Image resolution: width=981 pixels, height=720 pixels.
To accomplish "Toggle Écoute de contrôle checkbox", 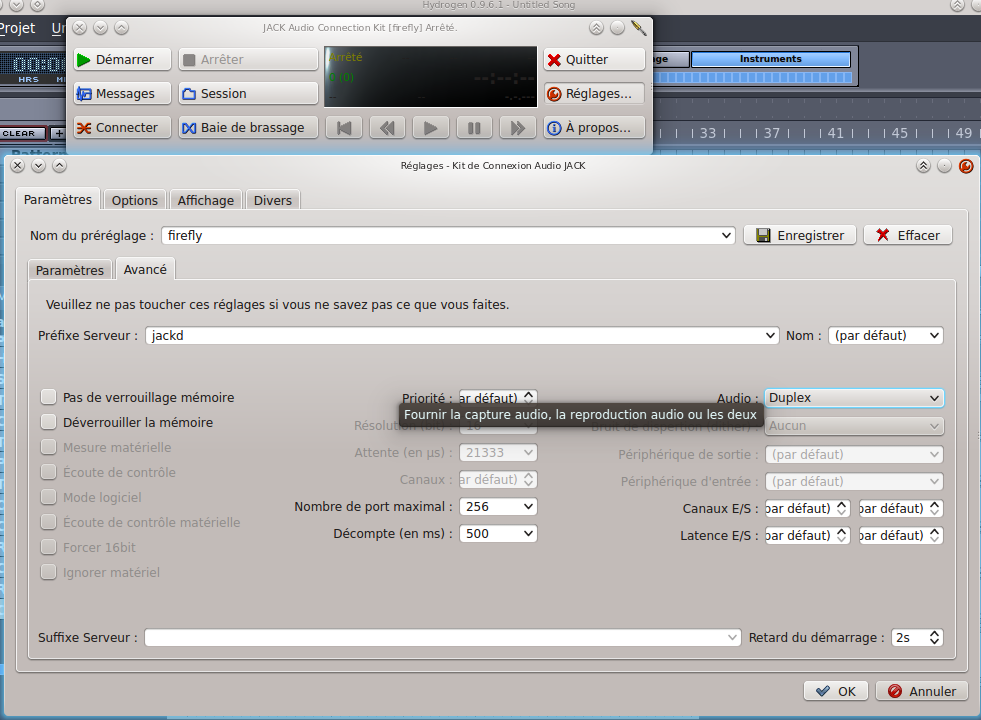I will point(48,472).
